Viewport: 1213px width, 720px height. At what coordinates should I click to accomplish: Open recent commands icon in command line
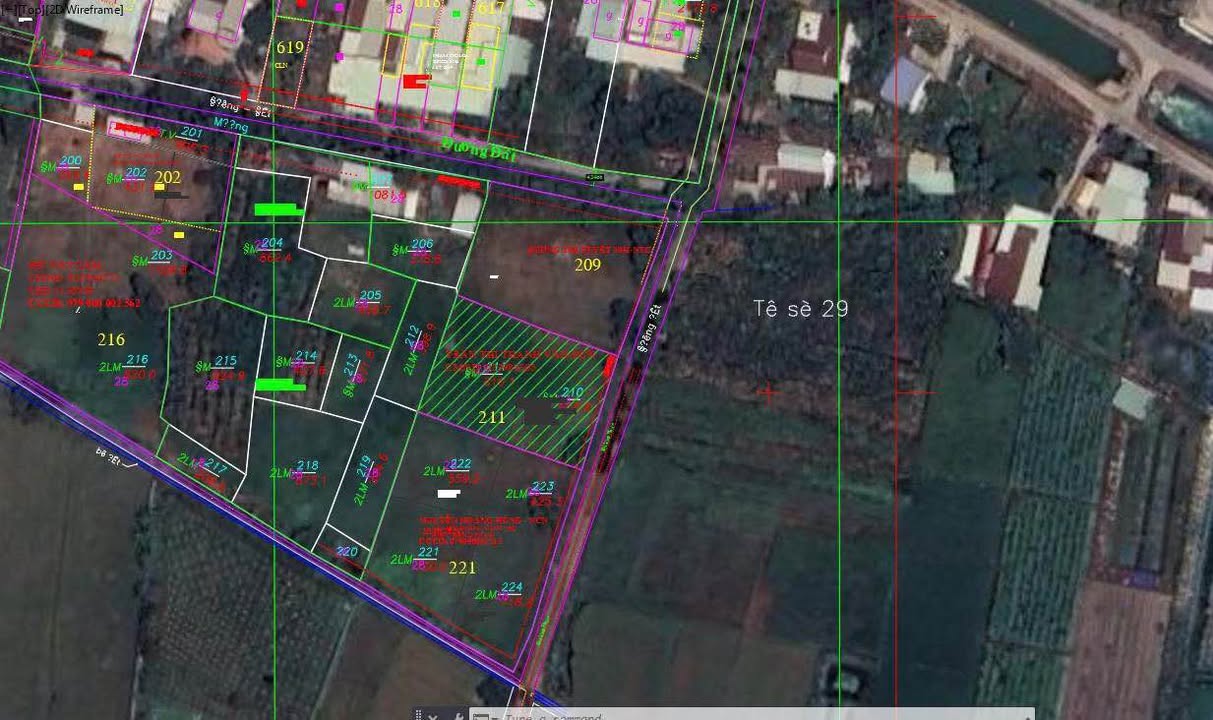click(482, 716)
